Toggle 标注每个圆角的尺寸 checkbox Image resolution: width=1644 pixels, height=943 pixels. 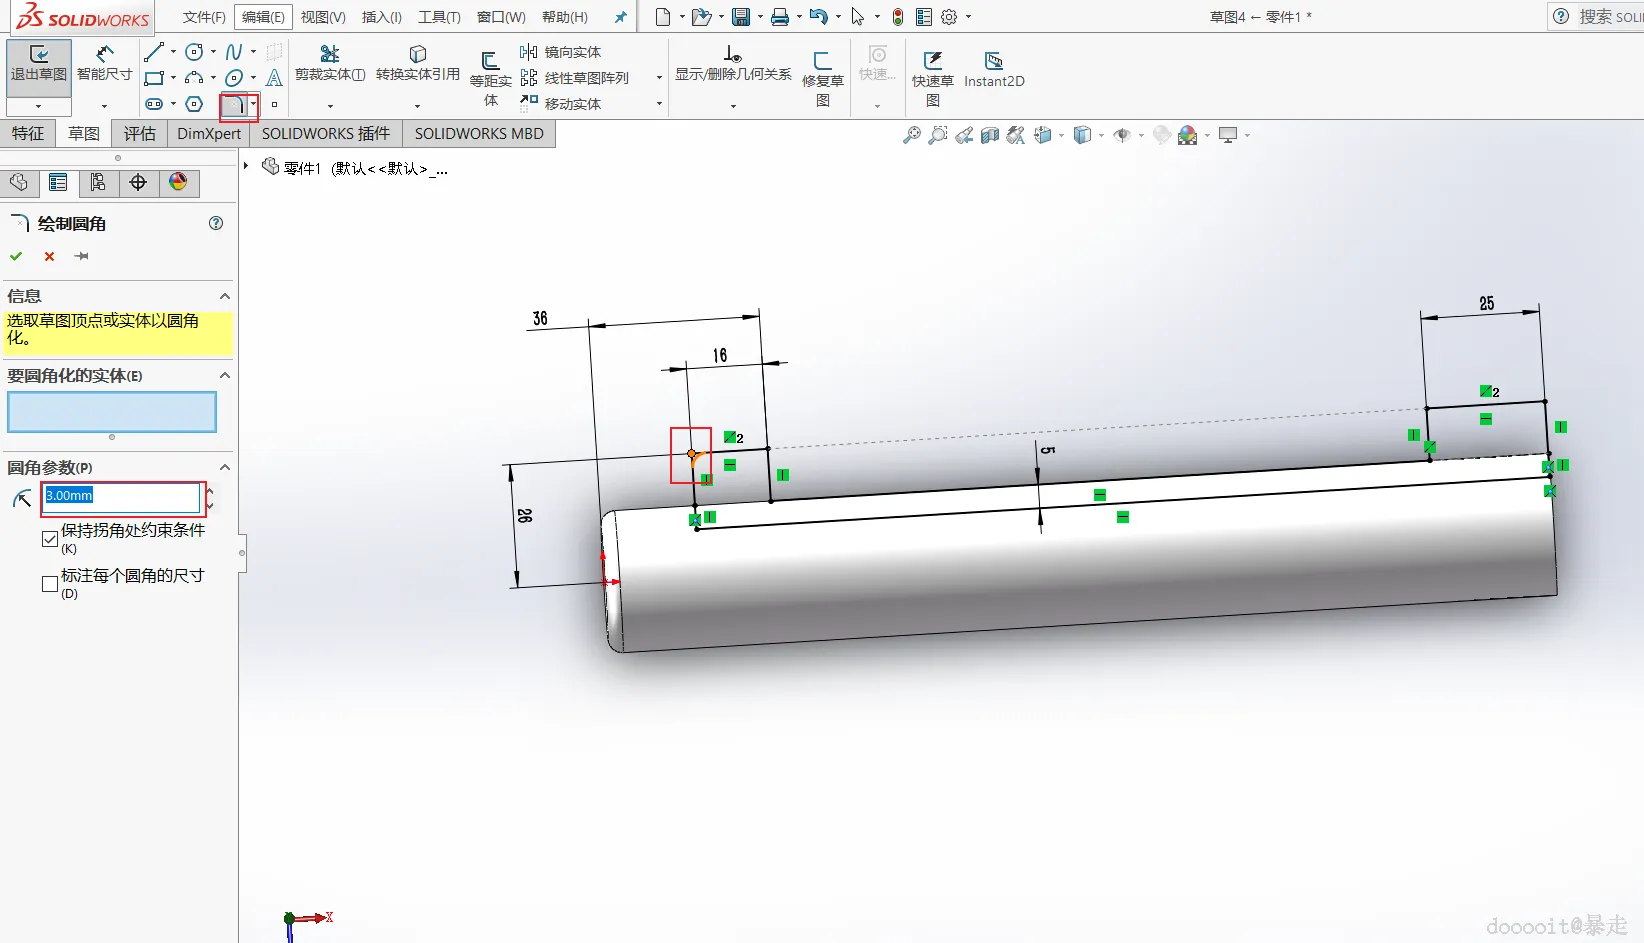[50, 584]
